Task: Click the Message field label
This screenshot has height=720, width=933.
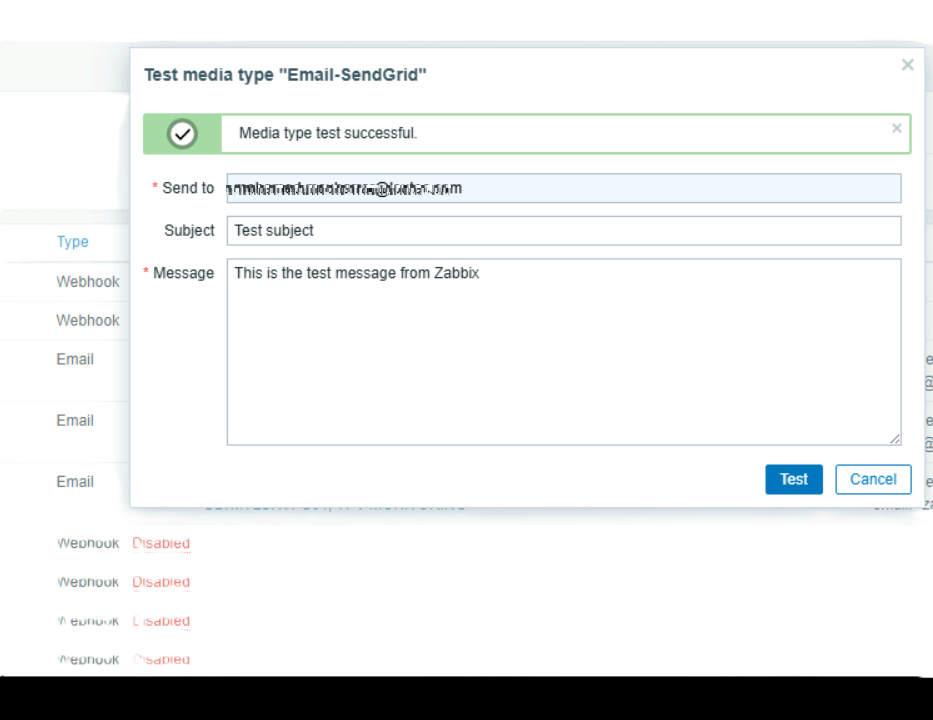Action: coord(183,273)
